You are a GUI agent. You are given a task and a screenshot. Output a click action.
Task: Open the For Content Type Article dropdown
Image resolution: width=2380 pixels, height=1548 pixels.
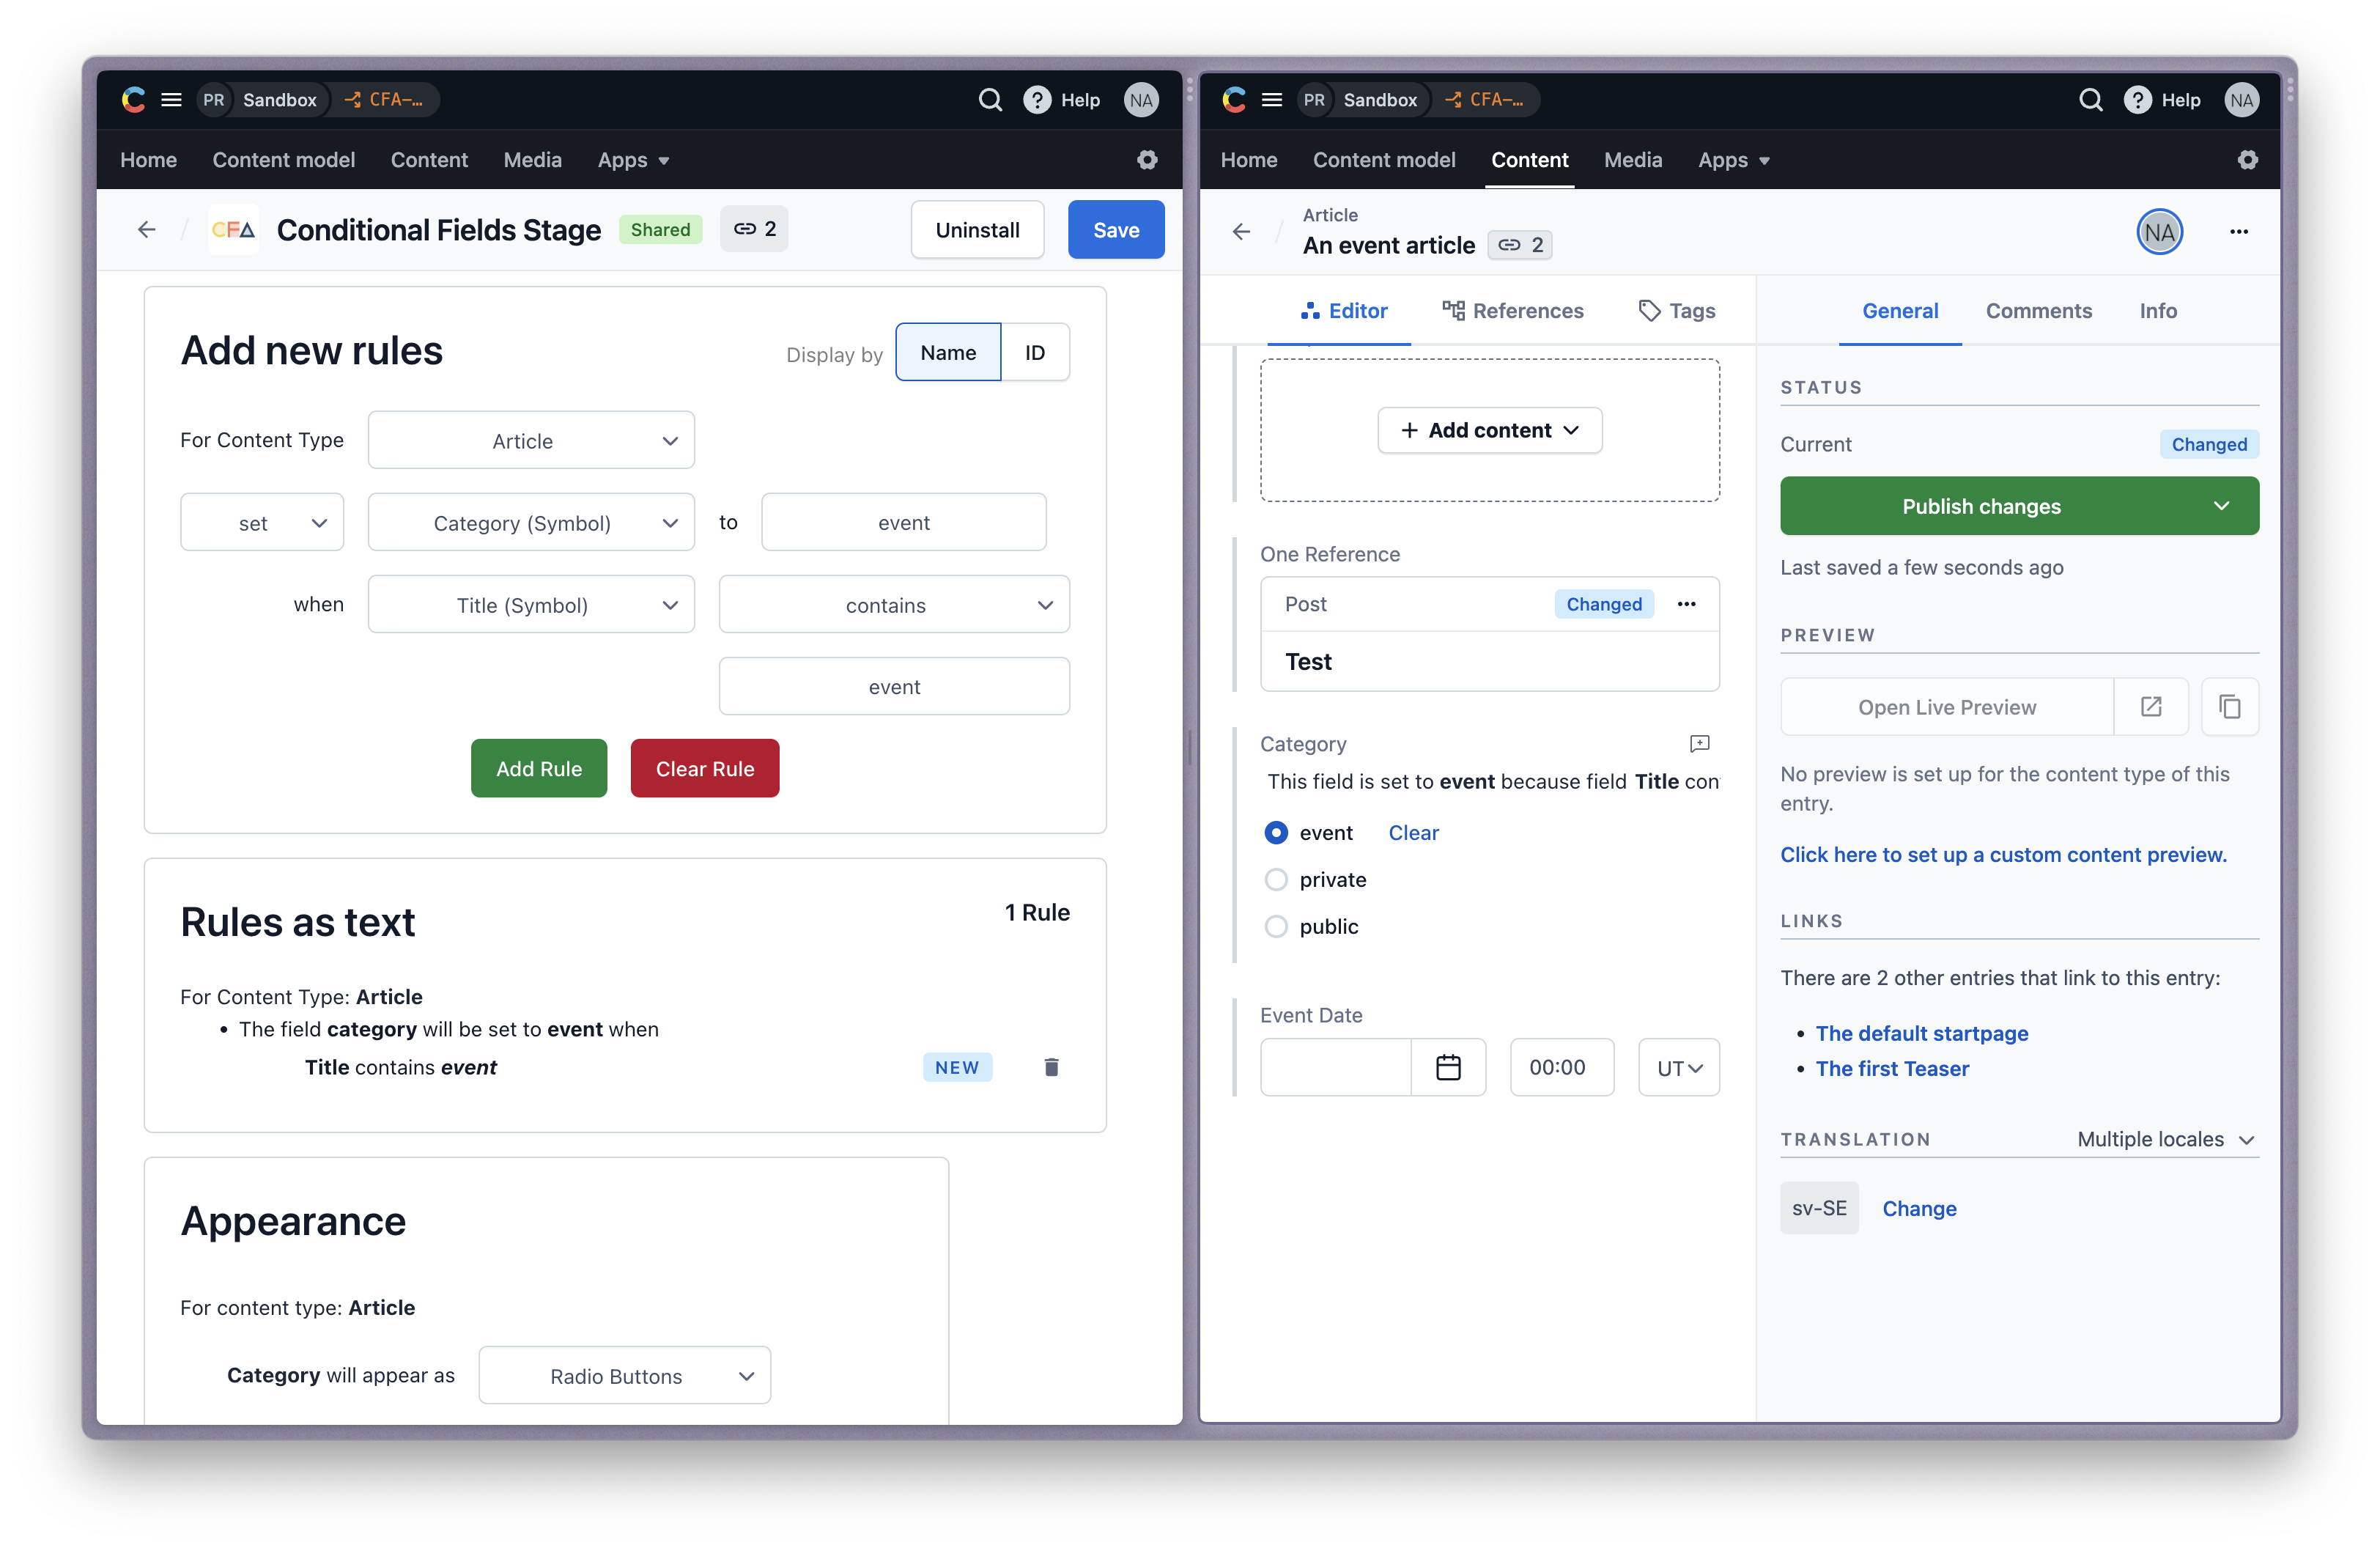[x=531, y=441]
